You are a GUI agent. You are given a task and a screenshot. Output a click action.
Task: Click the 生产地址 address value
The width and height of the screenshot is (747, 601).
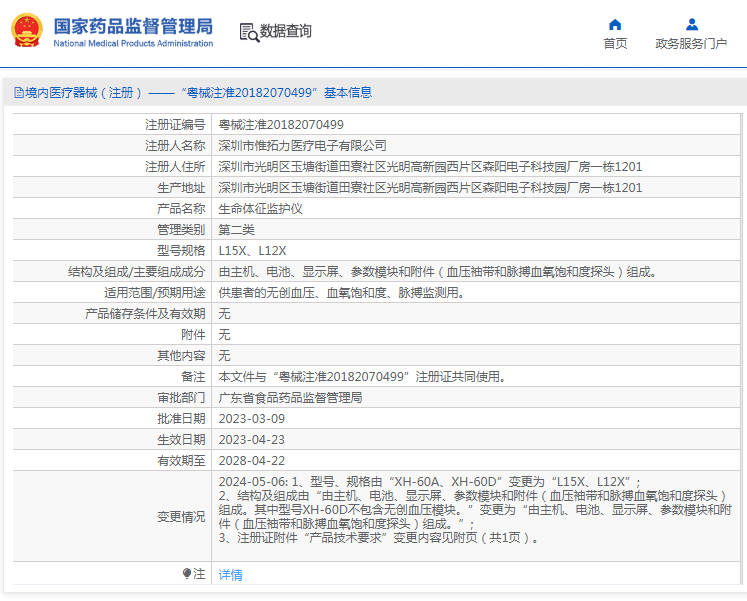(430, 188)
